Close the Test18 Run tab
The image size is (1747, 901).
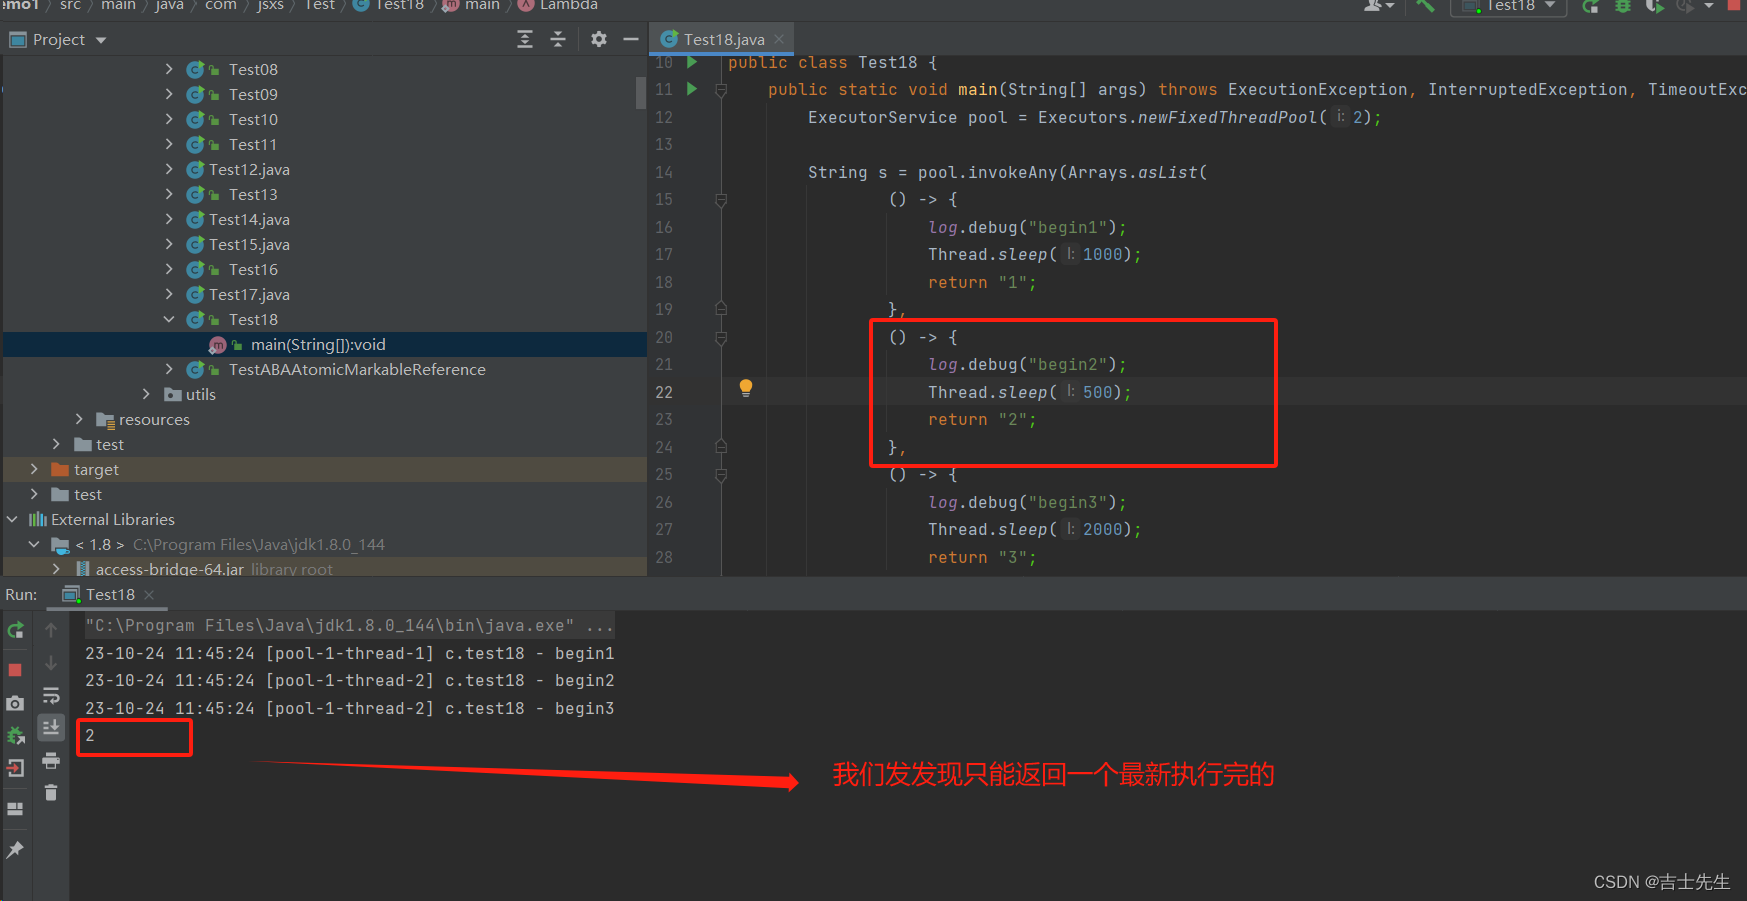coord(149,594)
